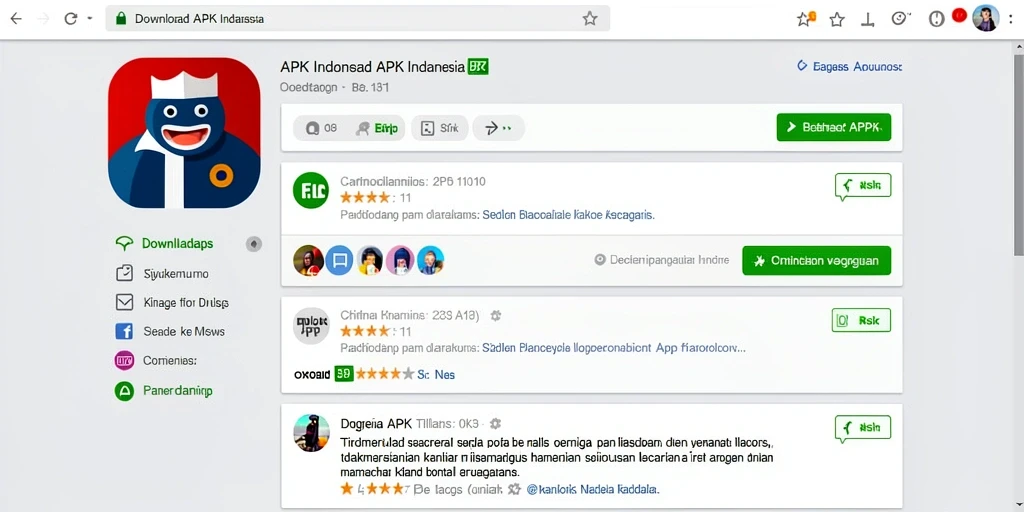Click the Siyukemumo clipboard icon

124,273
